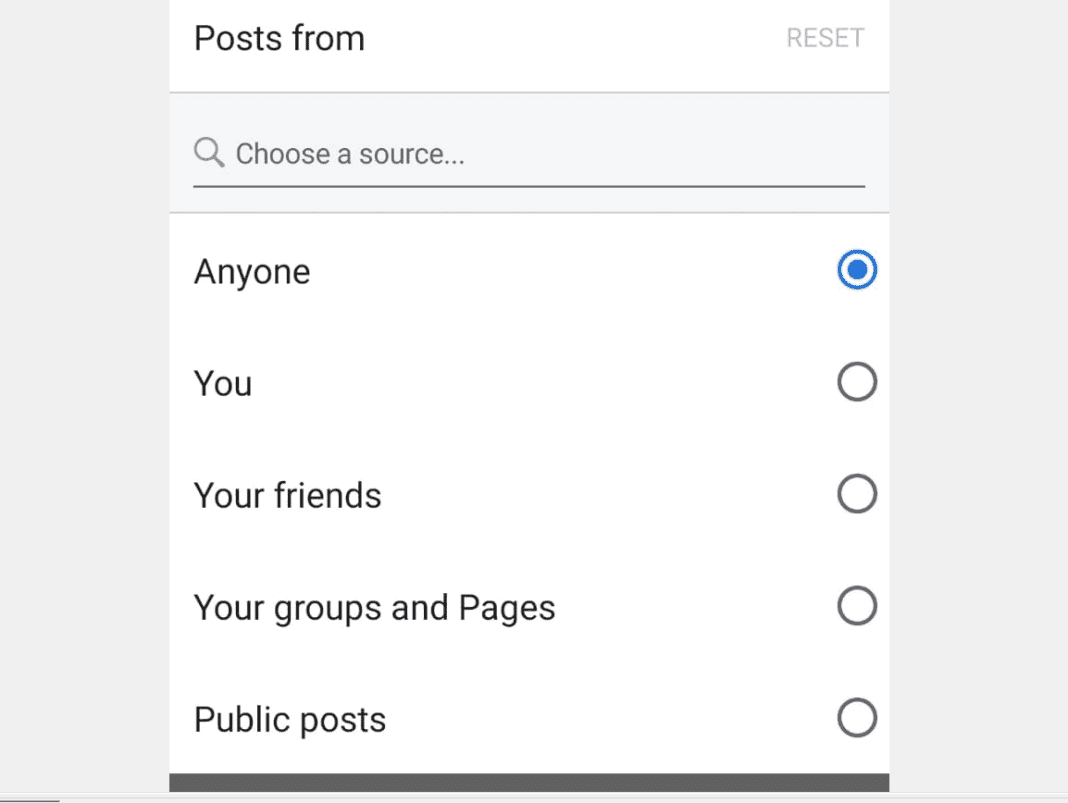Click the magnifying glass search icon
1068x803 pixels.
coord(208,152)
